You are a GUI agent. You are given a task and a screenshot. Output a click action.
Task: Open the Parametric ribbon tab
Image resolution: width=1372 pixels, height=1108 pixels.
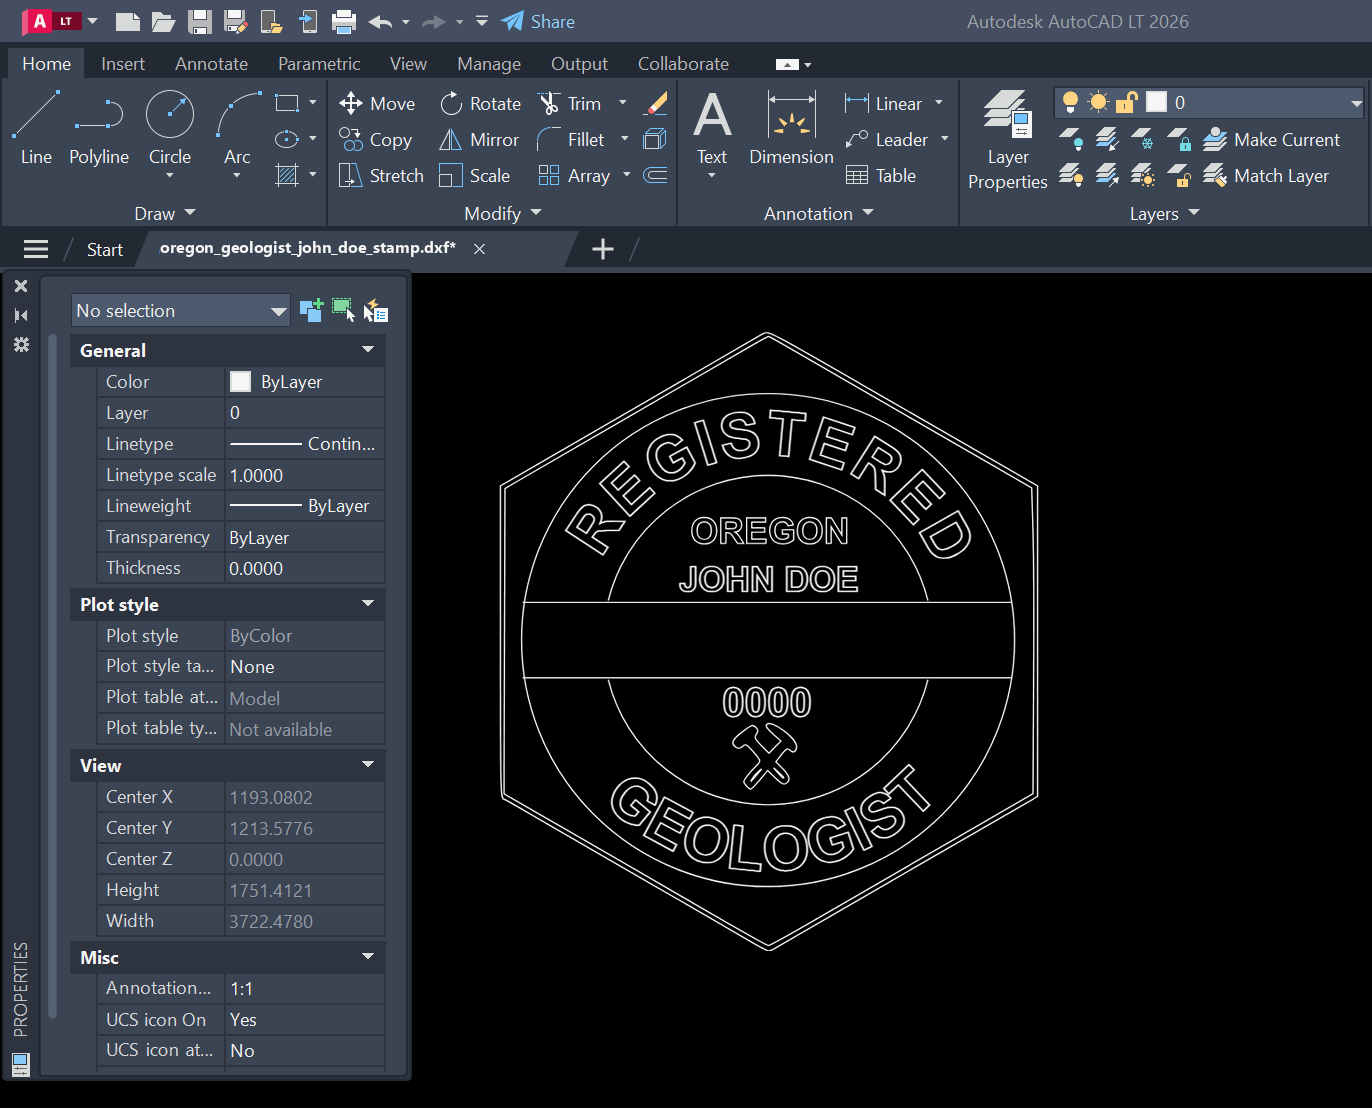pyautogui.click(x=319, y=64)
